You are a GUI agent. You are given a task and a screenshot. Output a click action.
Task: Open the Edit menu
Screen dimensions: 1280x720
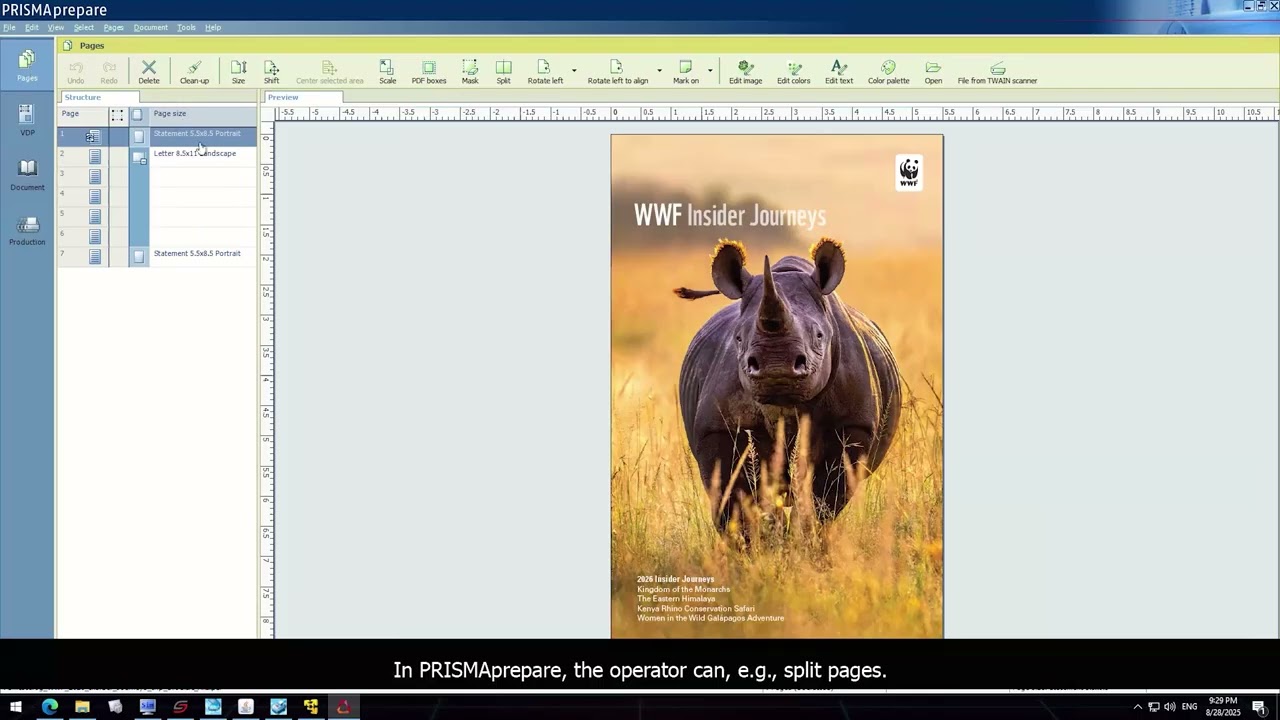32,27
